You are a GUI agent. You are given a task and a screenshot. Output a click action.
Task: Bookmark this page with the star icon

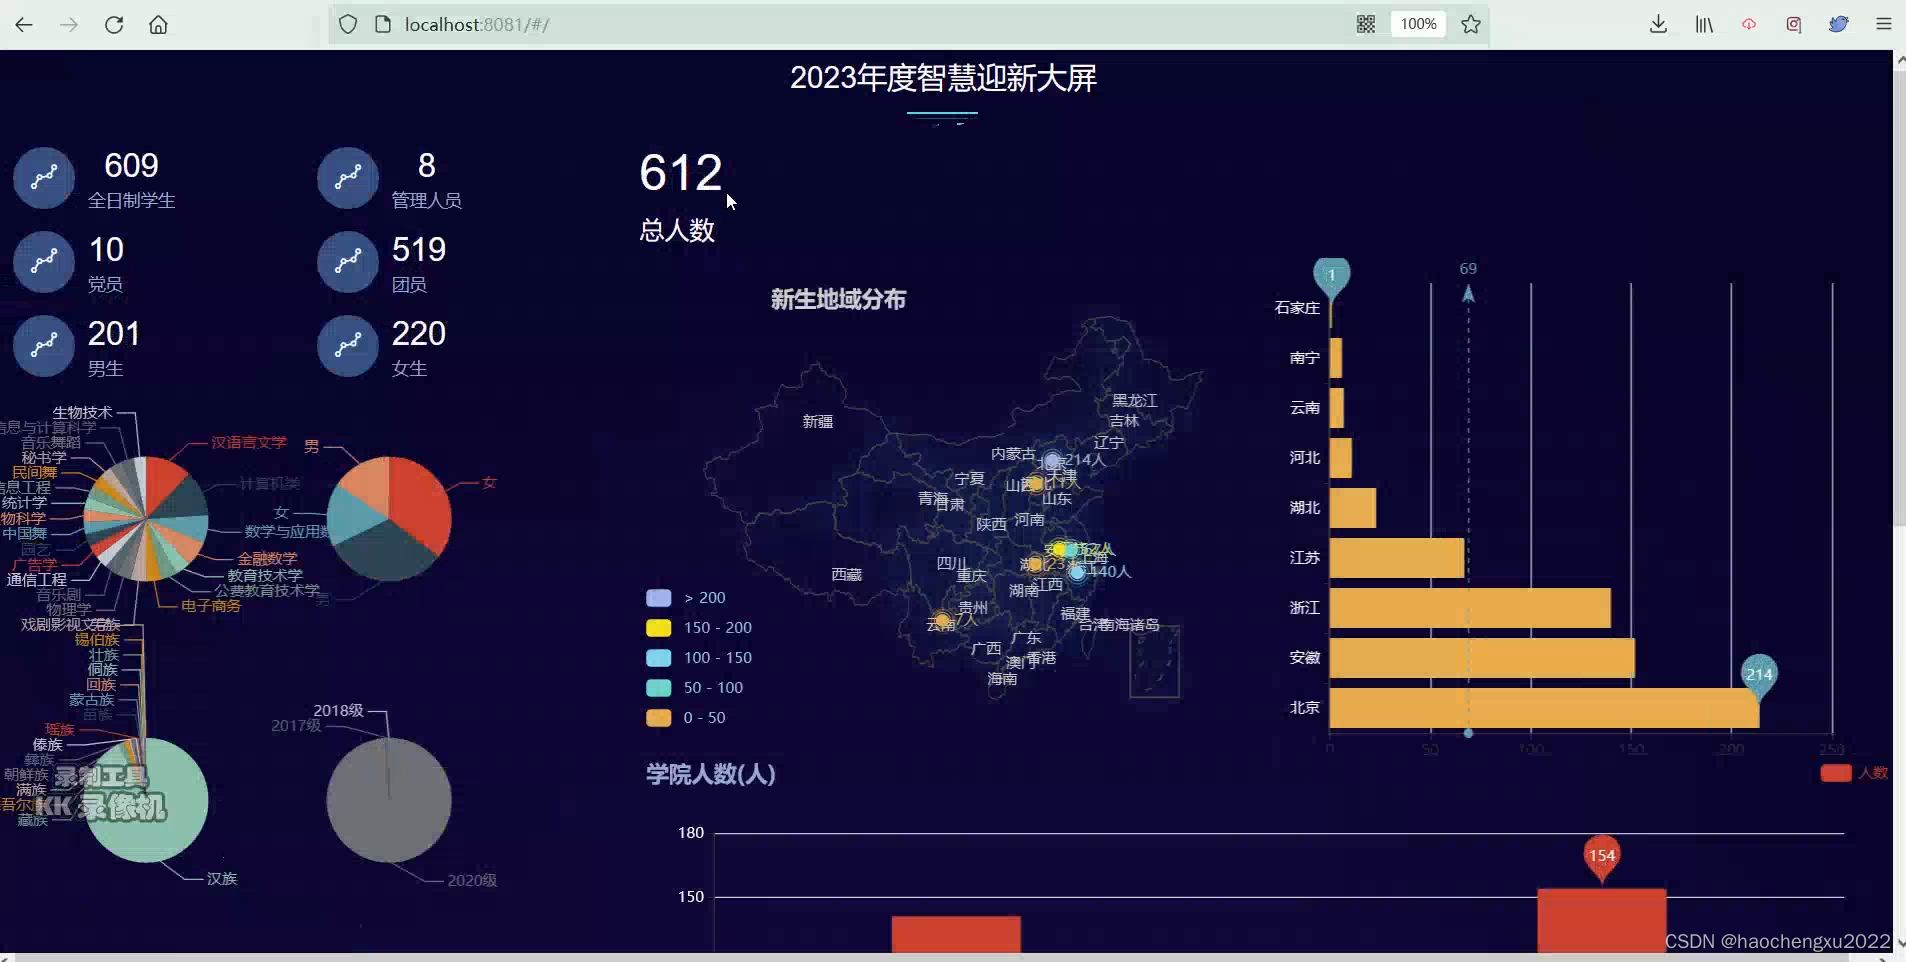point(1471,24)
